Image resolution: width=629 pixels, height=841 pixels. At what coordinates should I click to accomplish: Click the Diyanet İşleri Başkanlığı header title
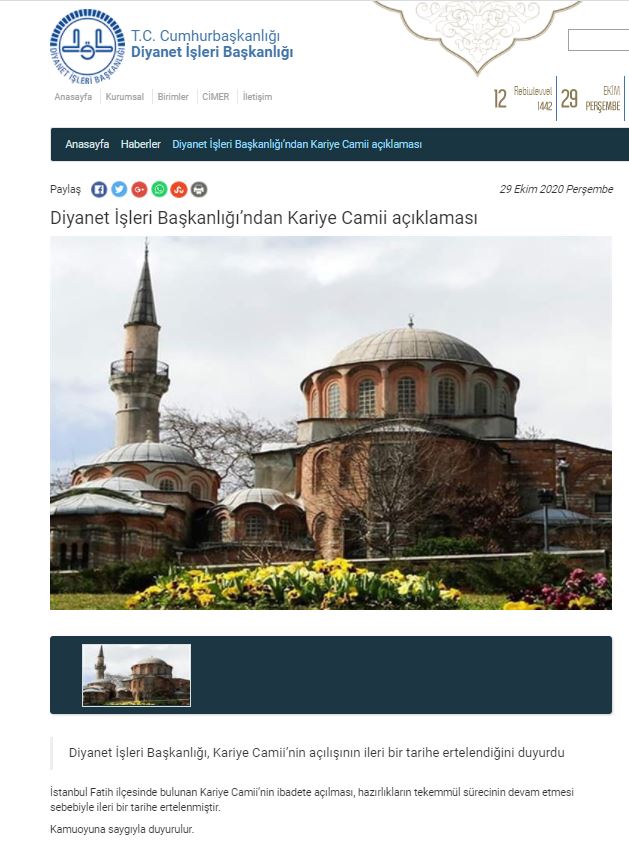coord(212,53)
